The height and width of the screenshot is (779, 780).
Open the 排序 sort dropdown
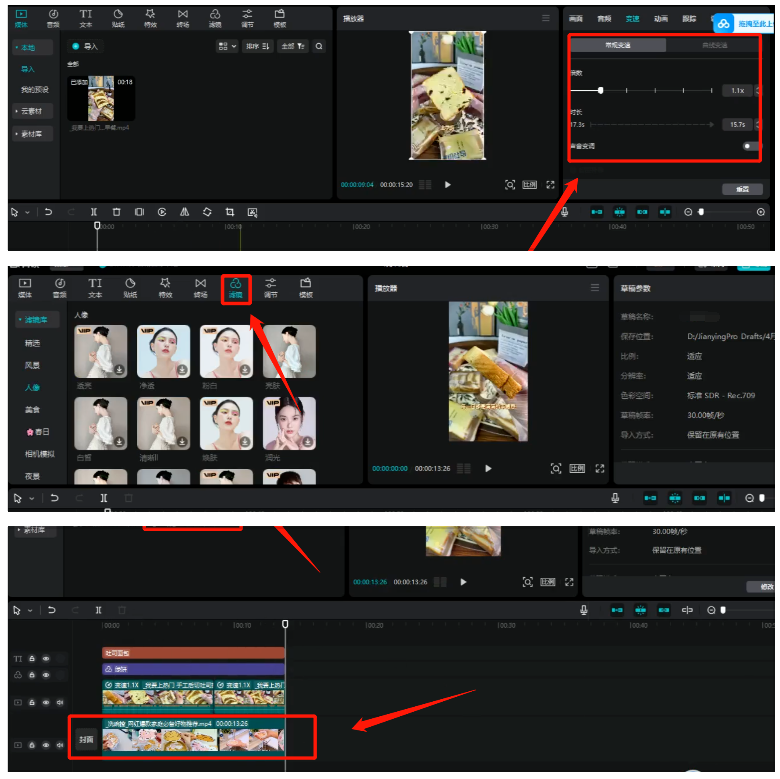click(x=258, y=46)
